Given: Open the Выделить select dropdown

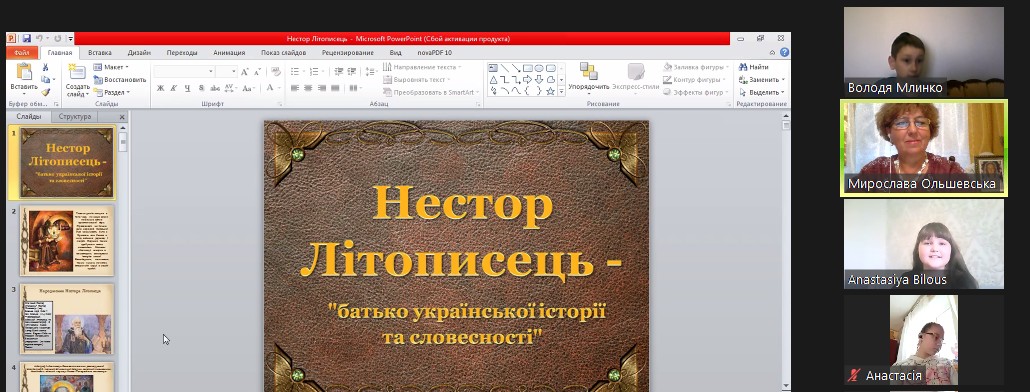Looking at the screenshot, I should [x=761, y=92].
